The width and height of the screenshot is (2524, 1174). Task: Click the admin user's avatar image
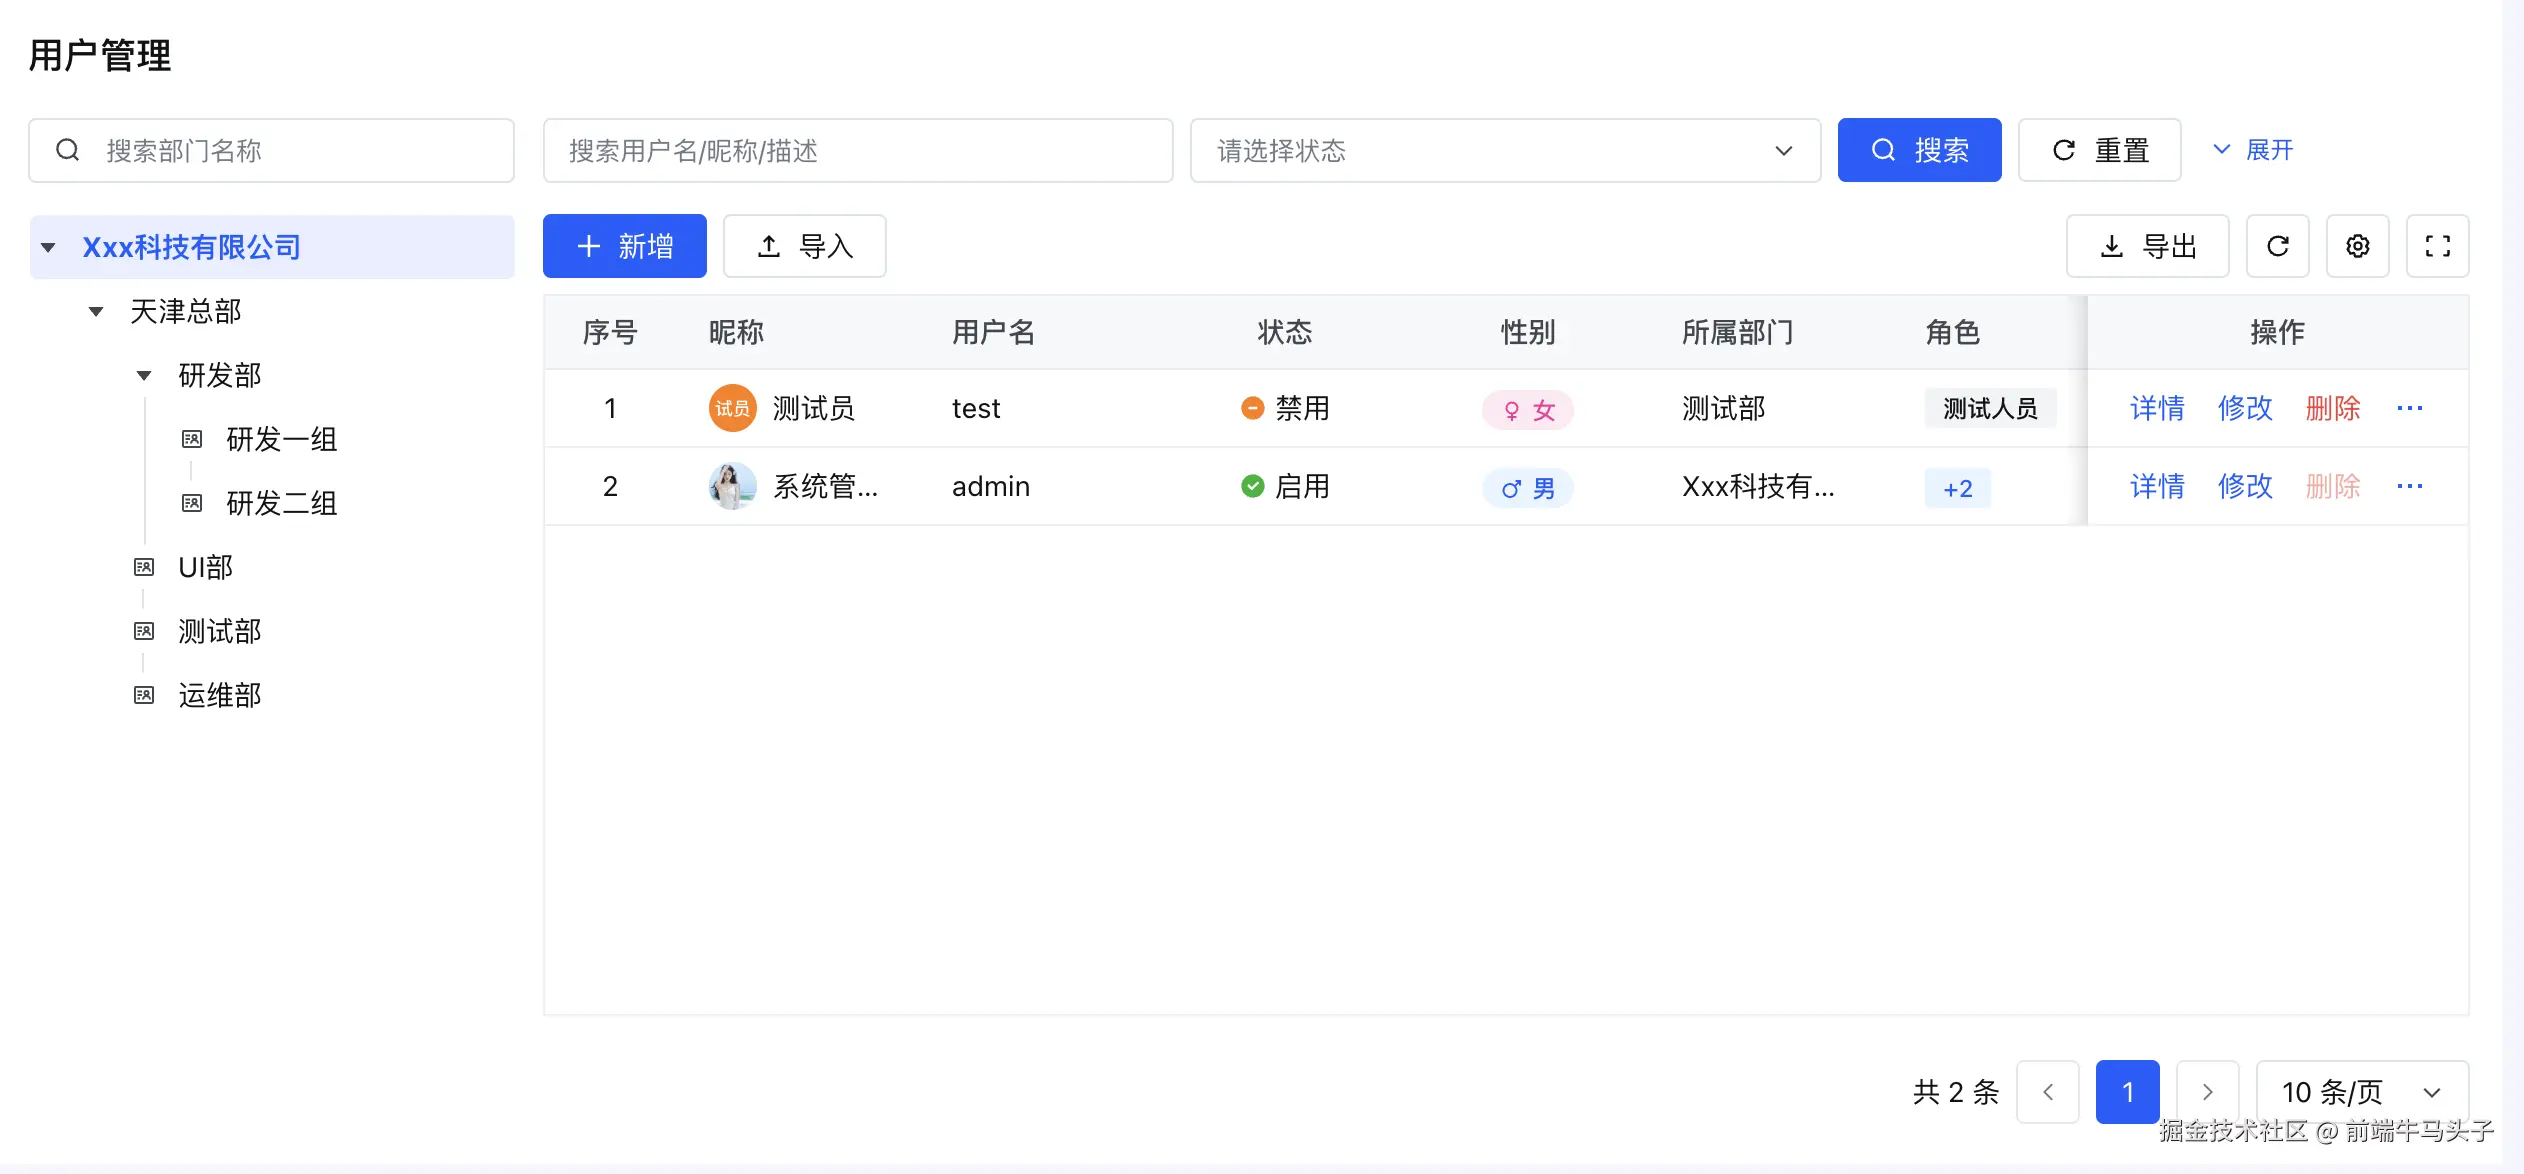732,486
